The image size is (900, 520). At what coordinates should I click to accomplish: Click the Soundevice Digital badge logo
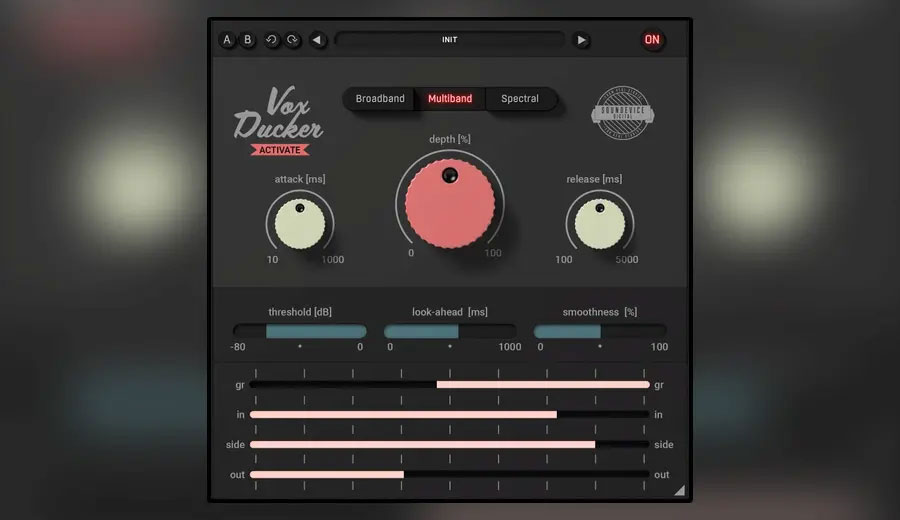623,113
